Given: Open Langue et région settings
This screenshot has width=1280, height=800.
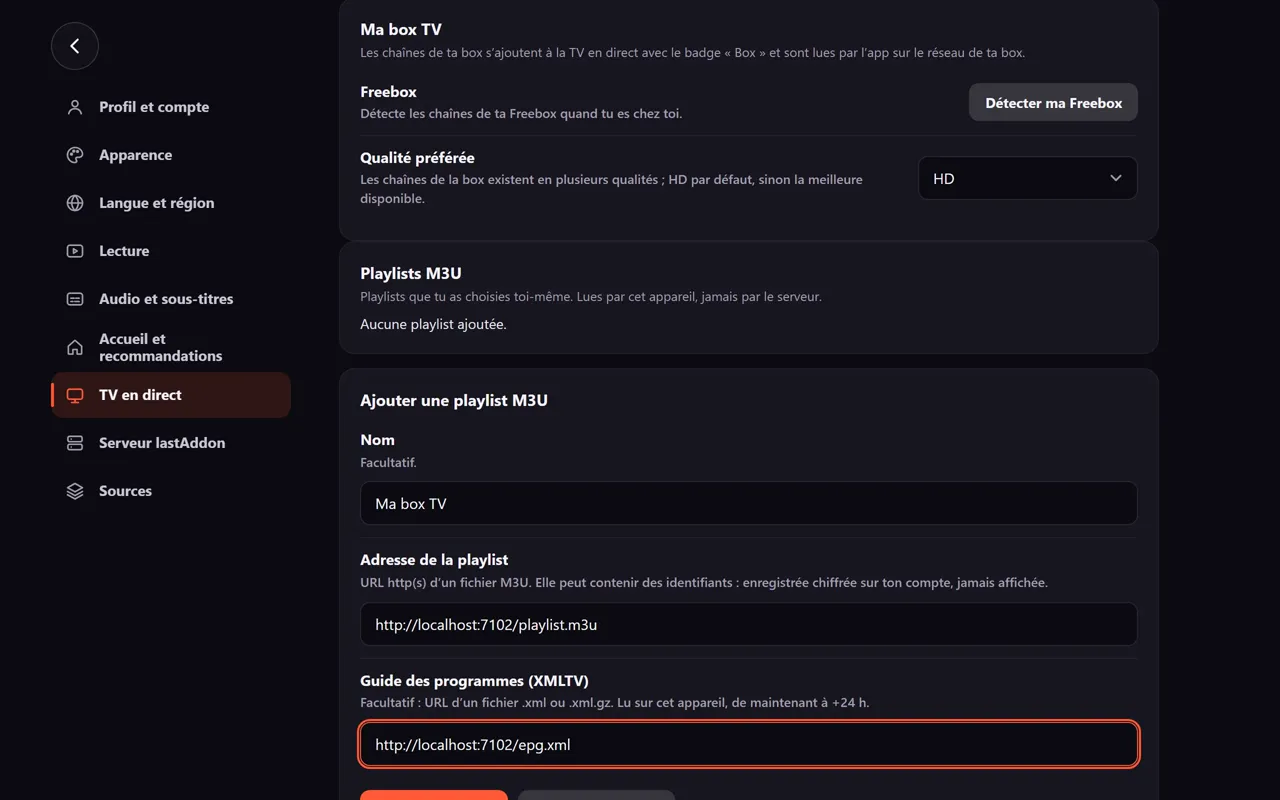Looking at the screenshot, I should pos(171,203).
